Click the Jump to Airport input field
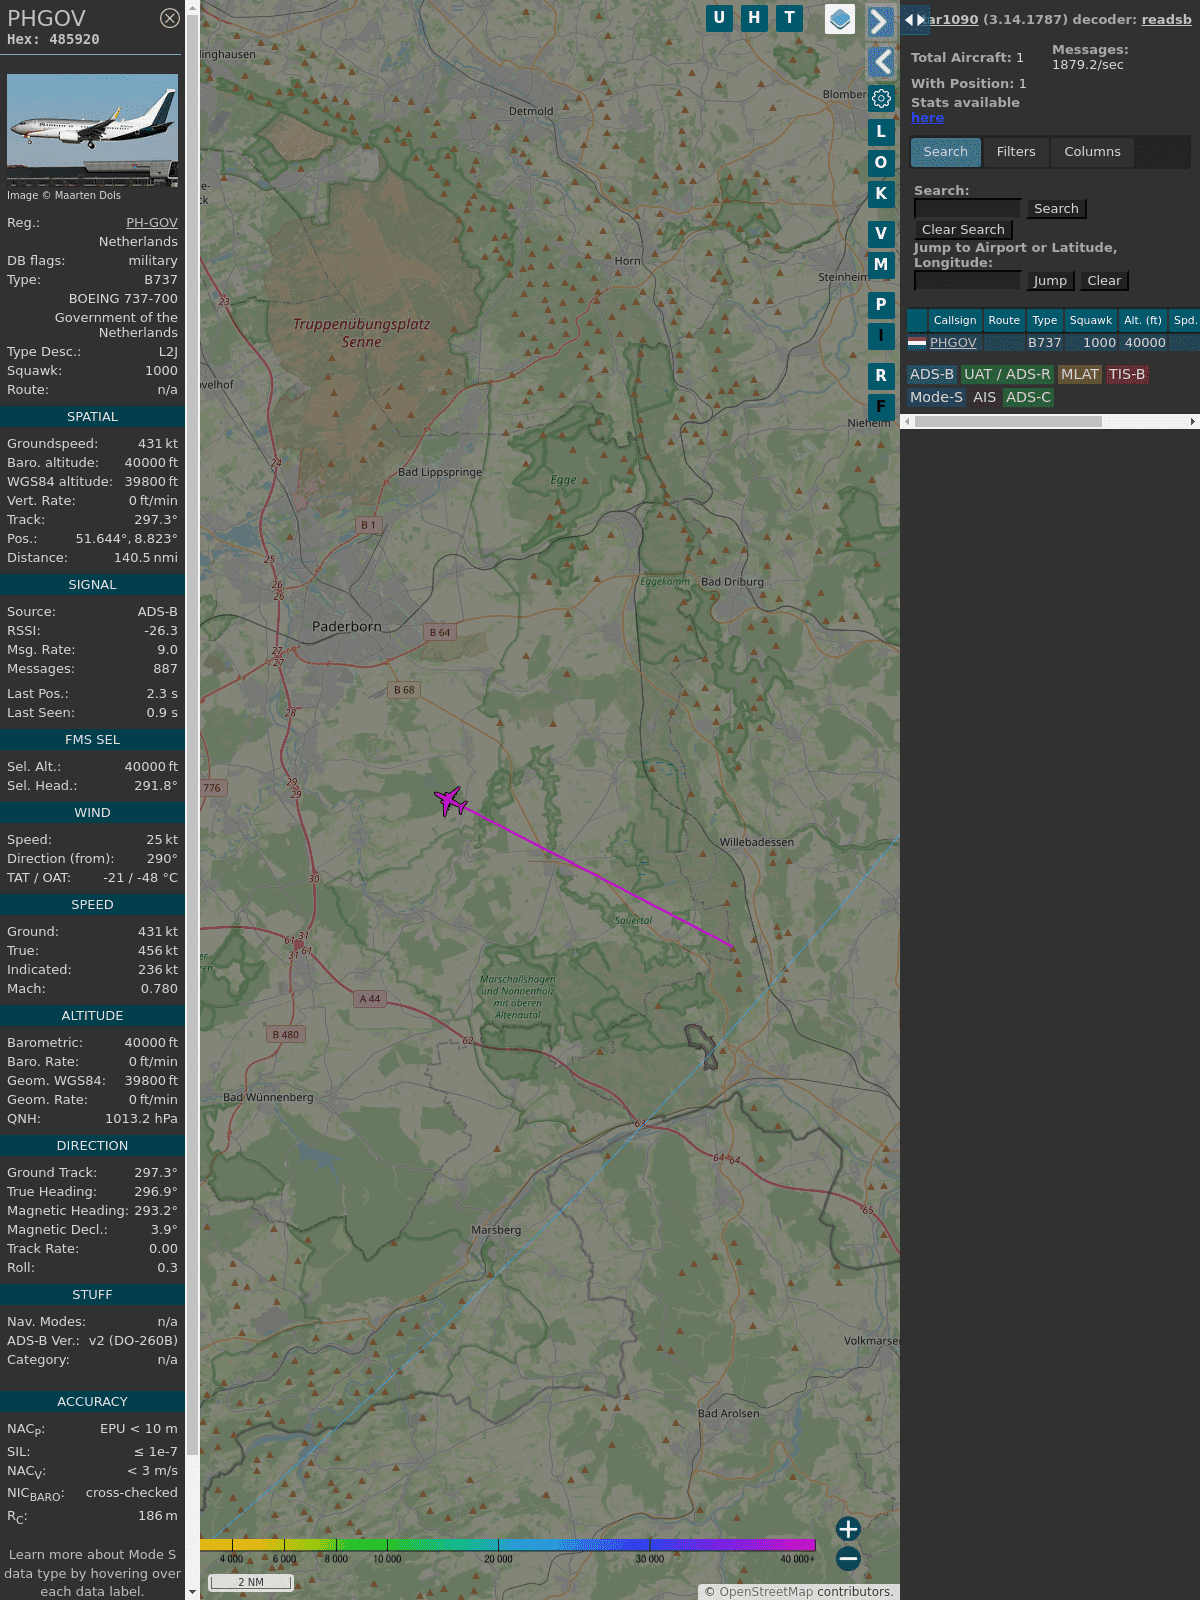 tap(968, 281)
